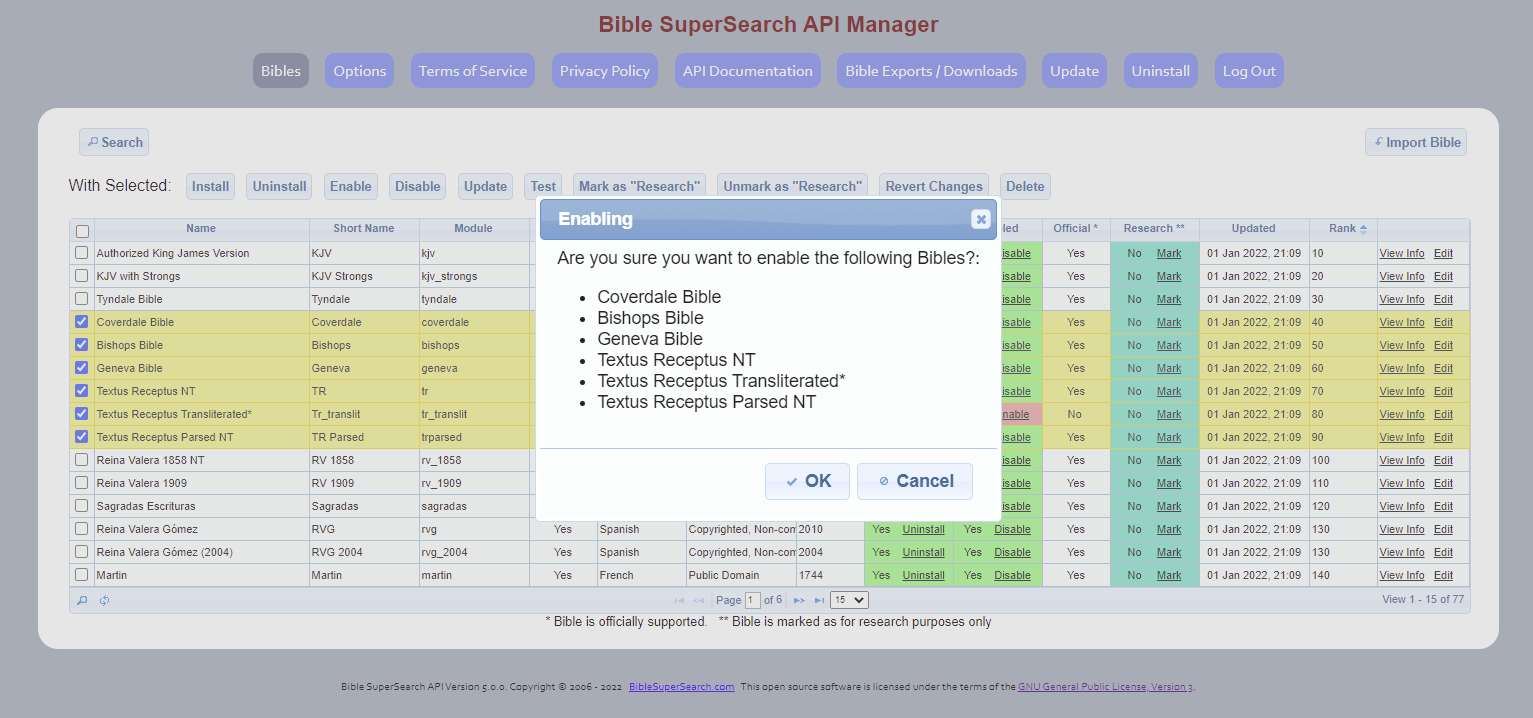This screenshot has height=718, width=1533.
Task: Check the Authorized King James Version row
Action: point(82,253)
